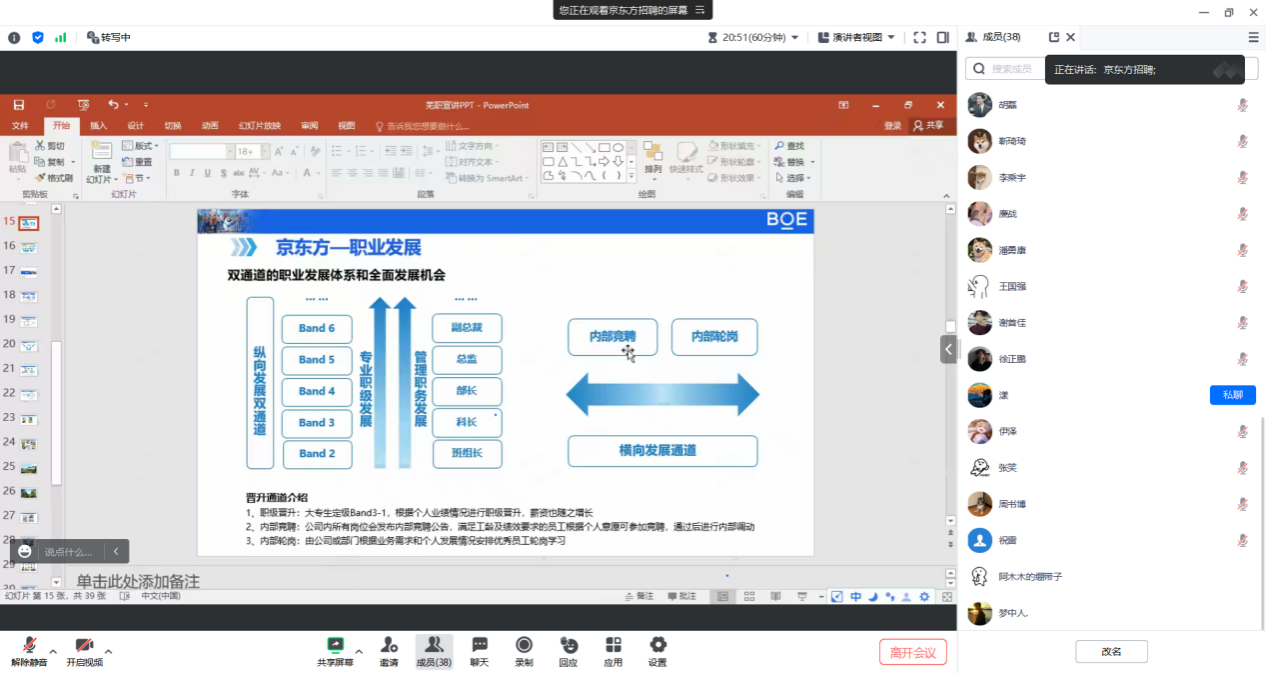Select slide 16 thumbnail in PowerPoint

(29, 247)
